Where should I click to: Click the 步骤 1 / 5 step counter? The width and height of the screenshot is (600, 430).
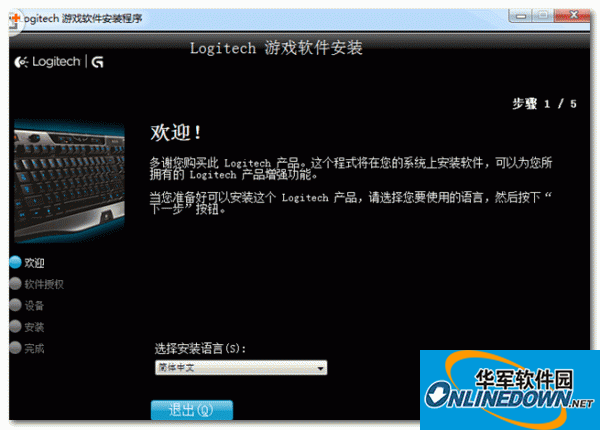coord(544,103)
